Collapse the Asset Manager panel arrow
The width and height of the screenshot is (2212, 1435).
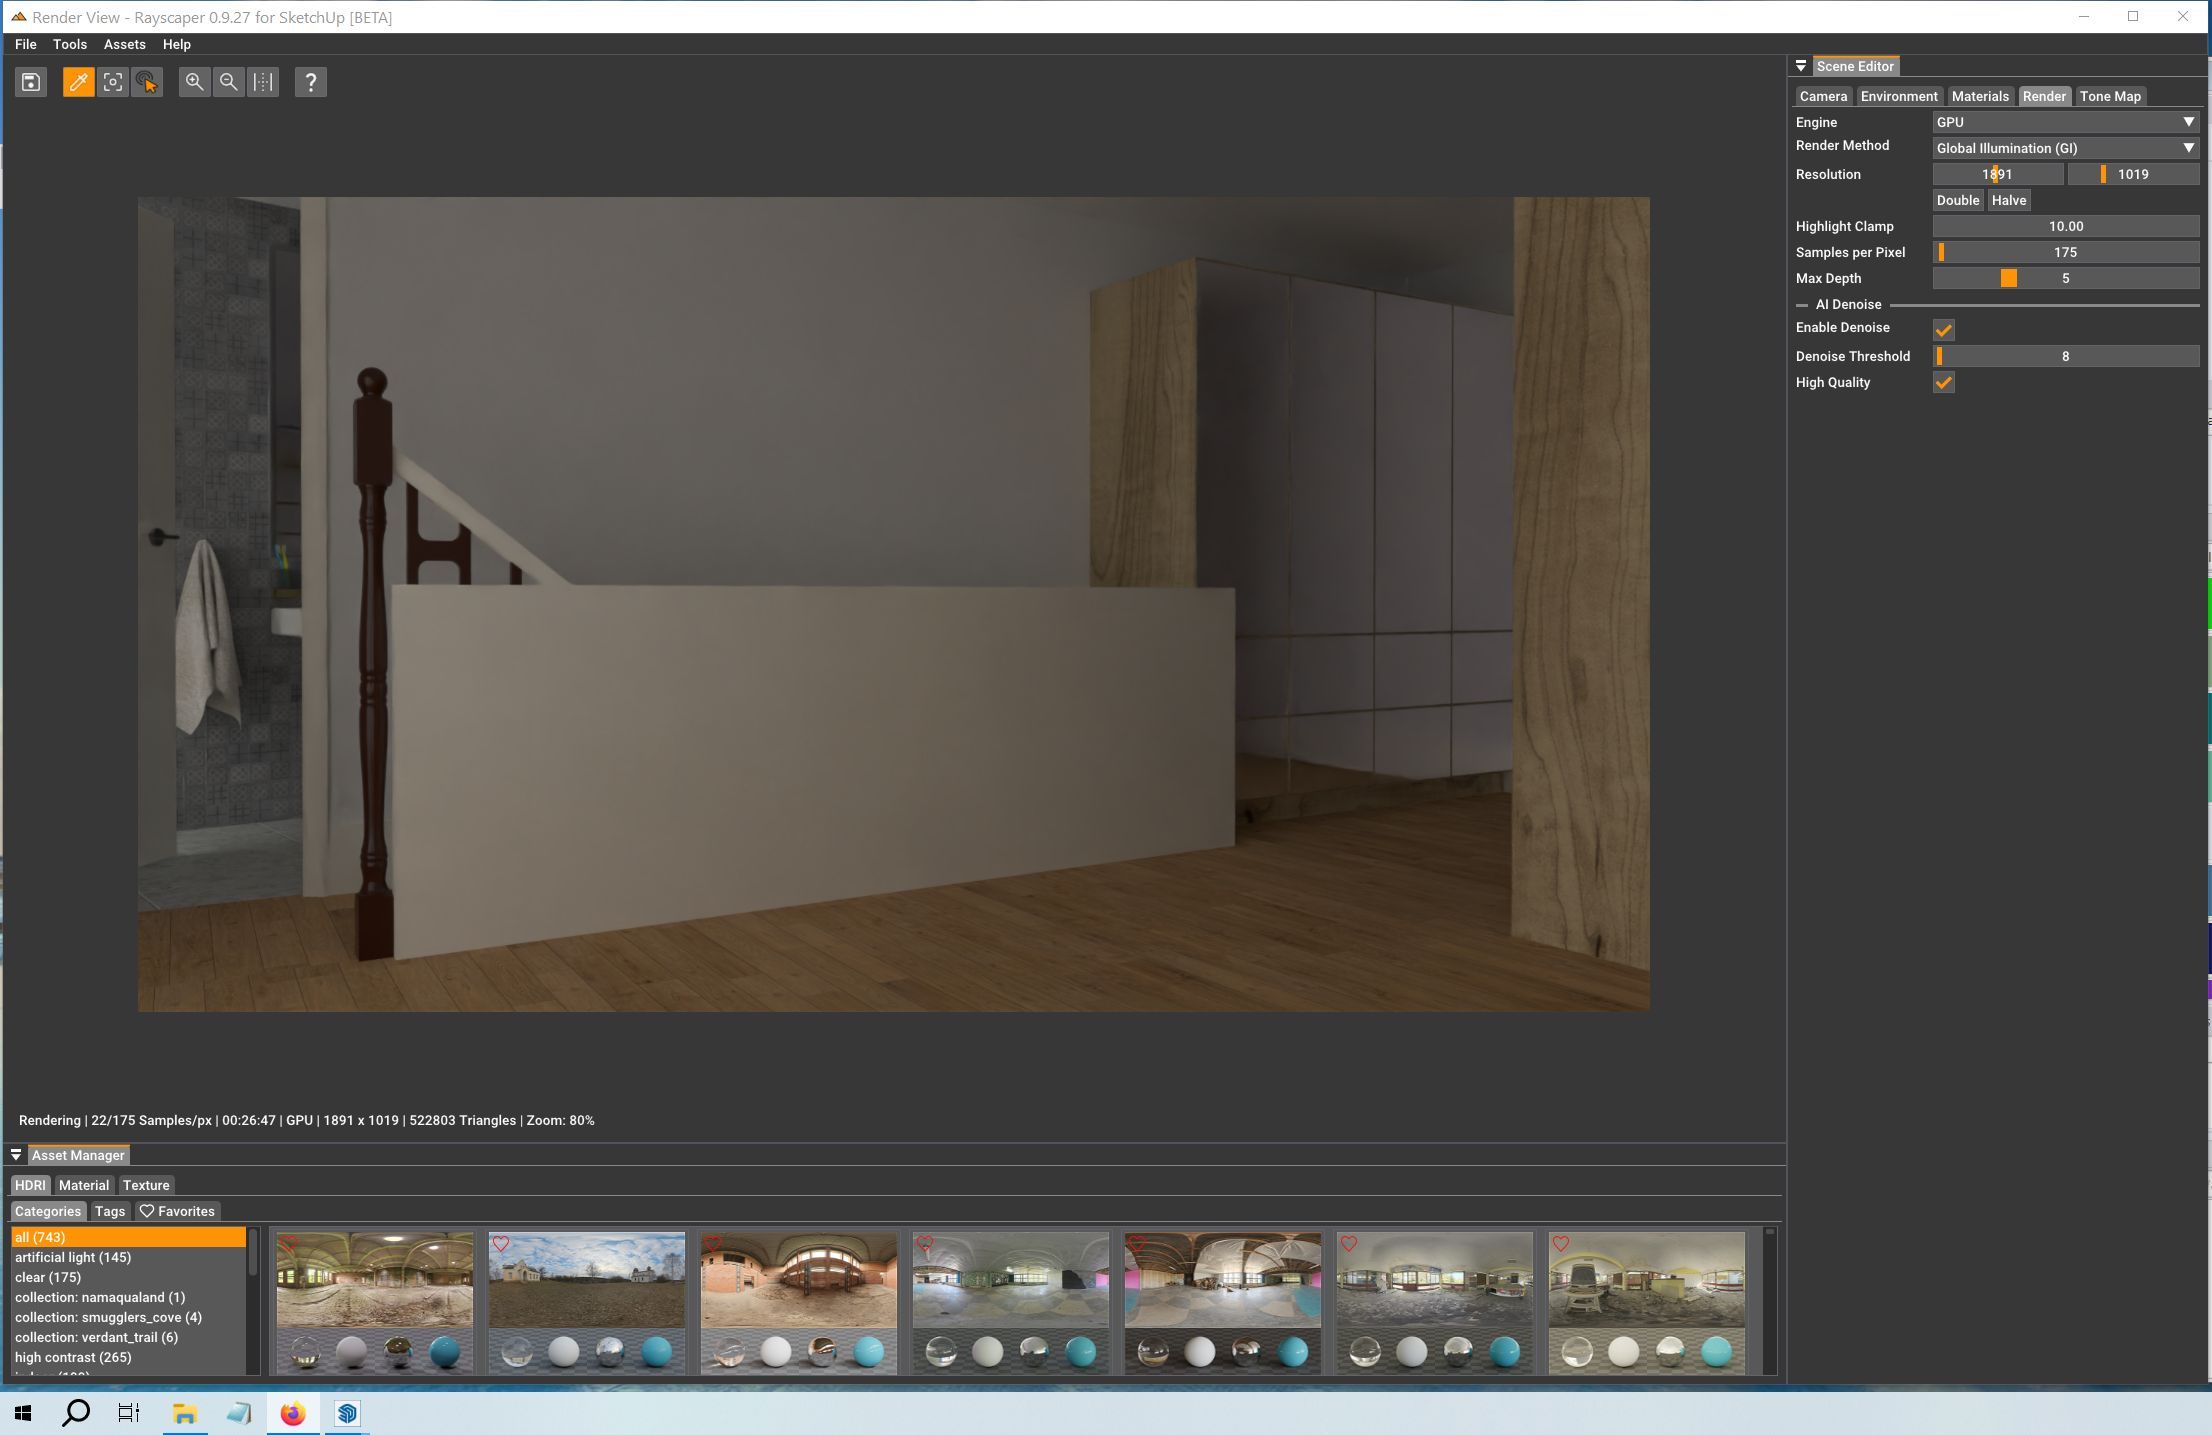point(16,1155)
